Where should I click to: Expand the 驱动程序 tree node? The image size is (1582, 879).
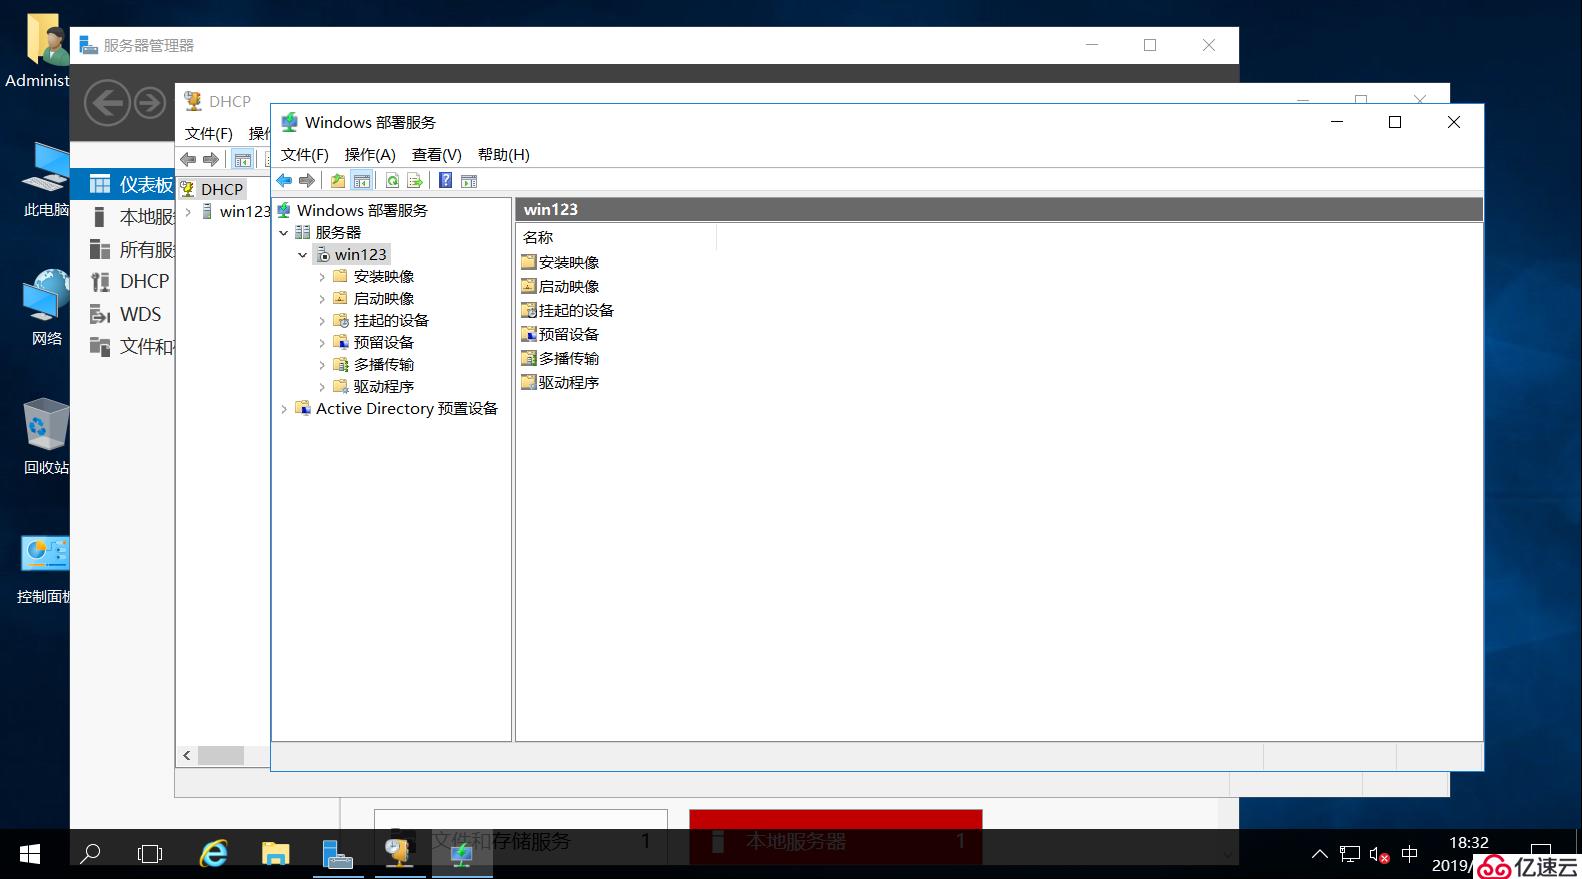pos(322,386)
